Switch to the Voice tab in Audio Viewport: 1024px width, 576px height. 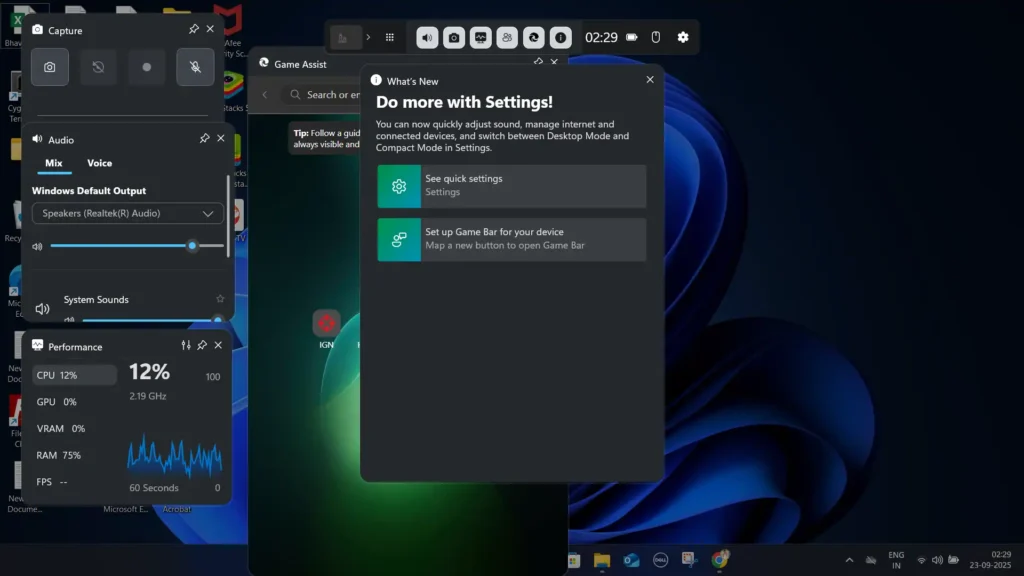tap(99, 163)
